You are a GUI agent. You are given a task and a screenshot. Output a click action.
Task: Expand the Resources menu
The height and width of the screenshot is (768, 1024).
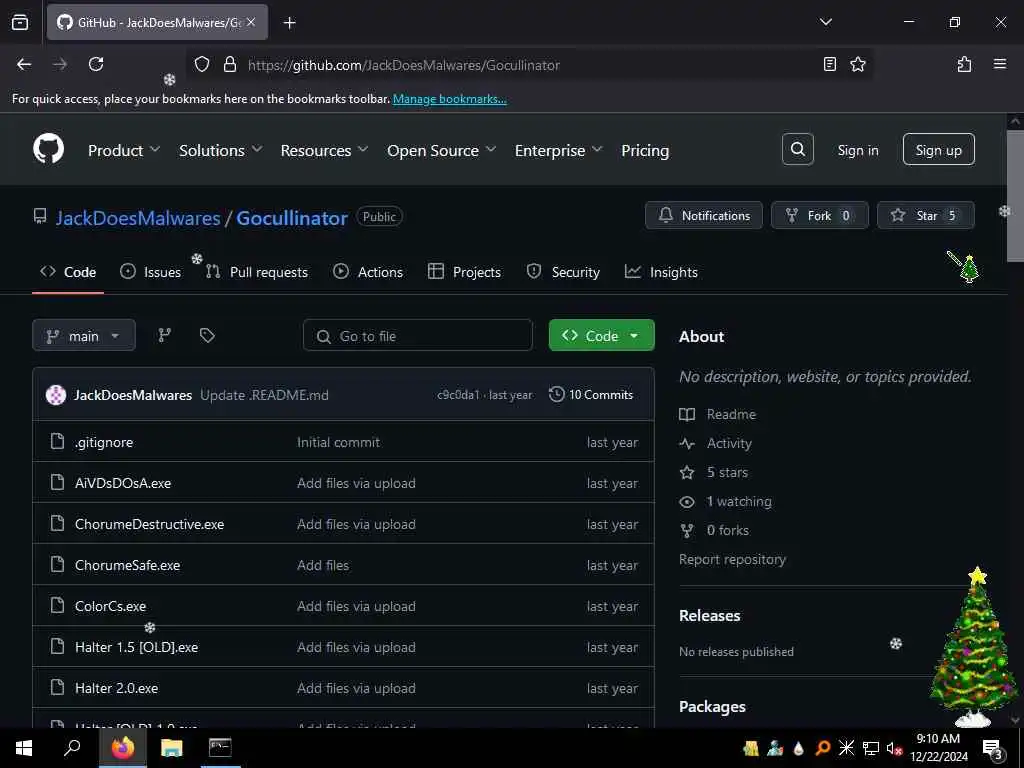pyautogui.click(x=325, y=150)
